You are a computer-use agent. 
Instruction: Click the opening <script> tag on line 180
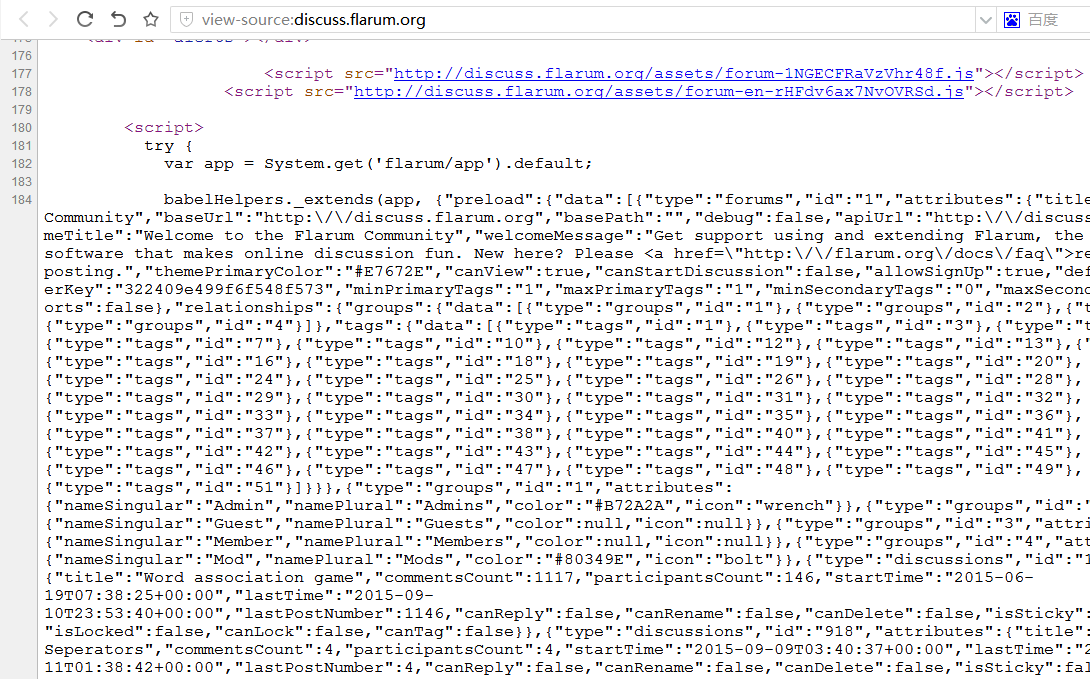(164, 128)
